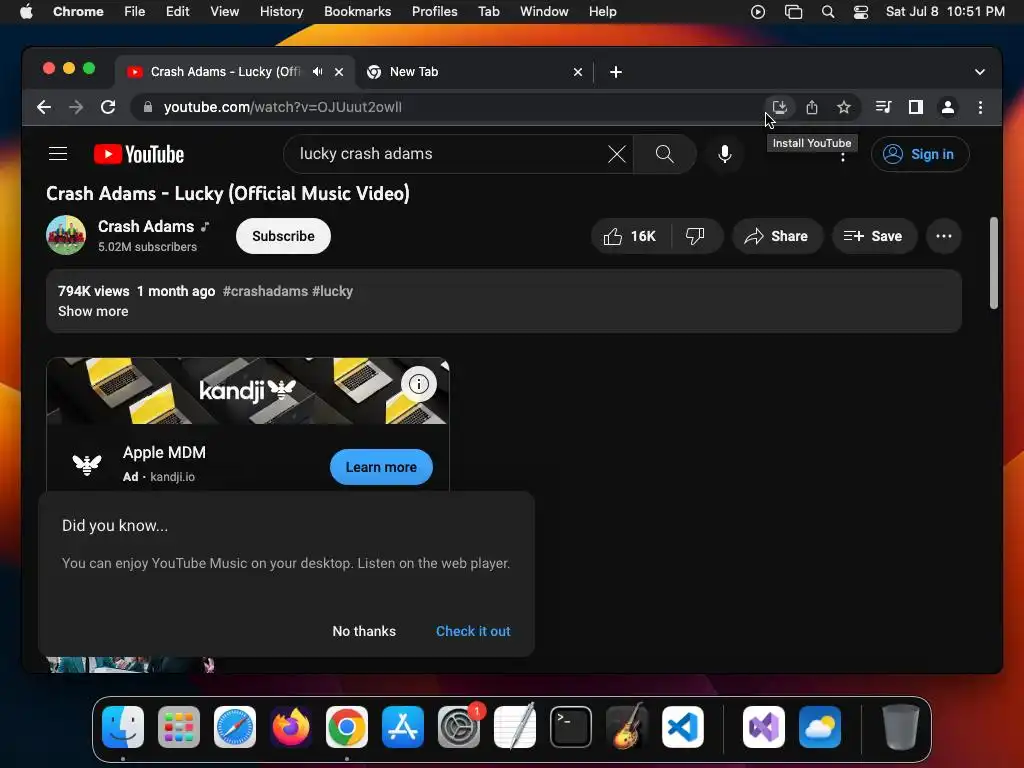Click into the lucky crash adams search field

coord(451,154)
